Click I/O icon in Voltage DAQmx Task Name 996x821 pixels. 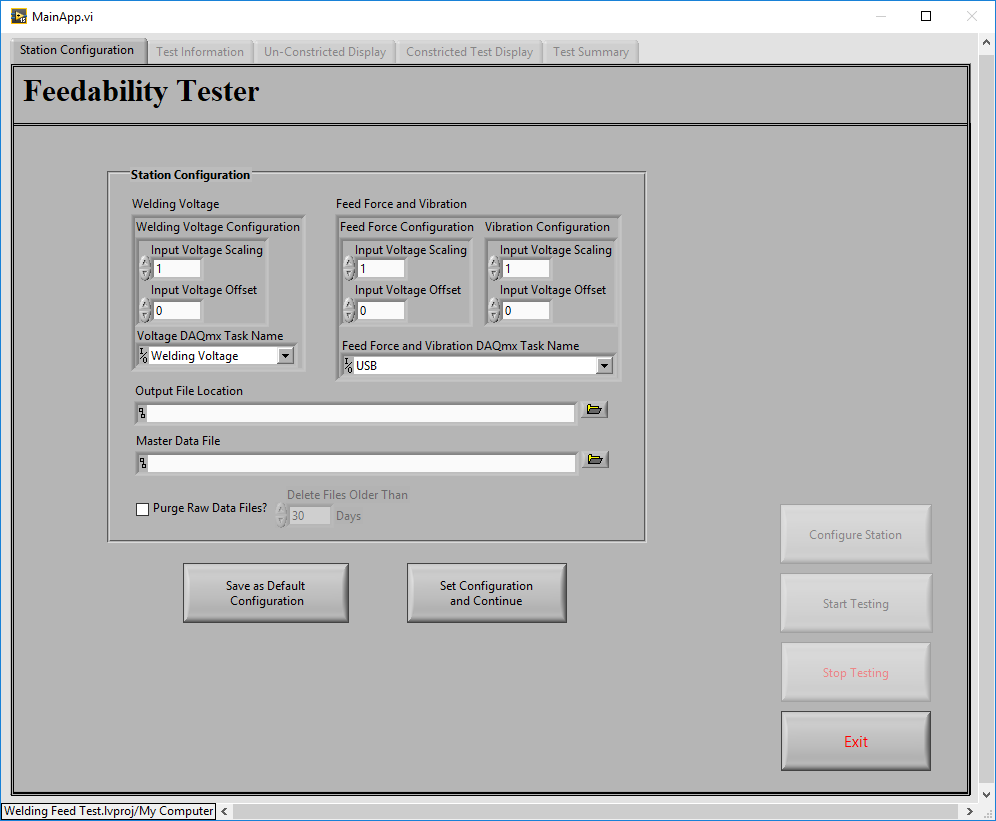coord(144,355)
